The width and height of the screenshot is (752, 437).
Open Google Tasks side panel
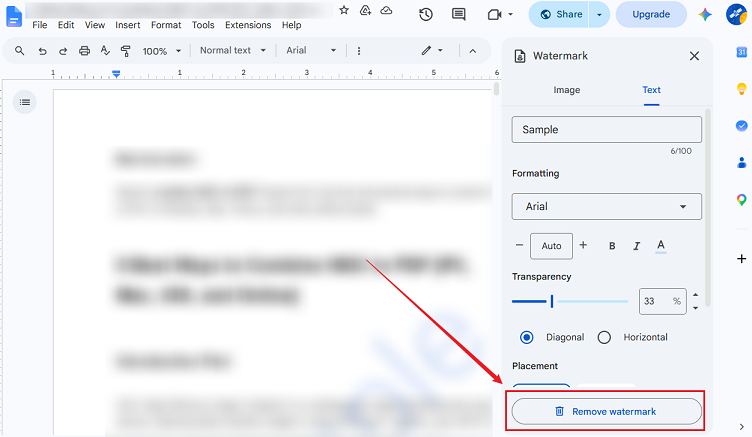point(741,126)
